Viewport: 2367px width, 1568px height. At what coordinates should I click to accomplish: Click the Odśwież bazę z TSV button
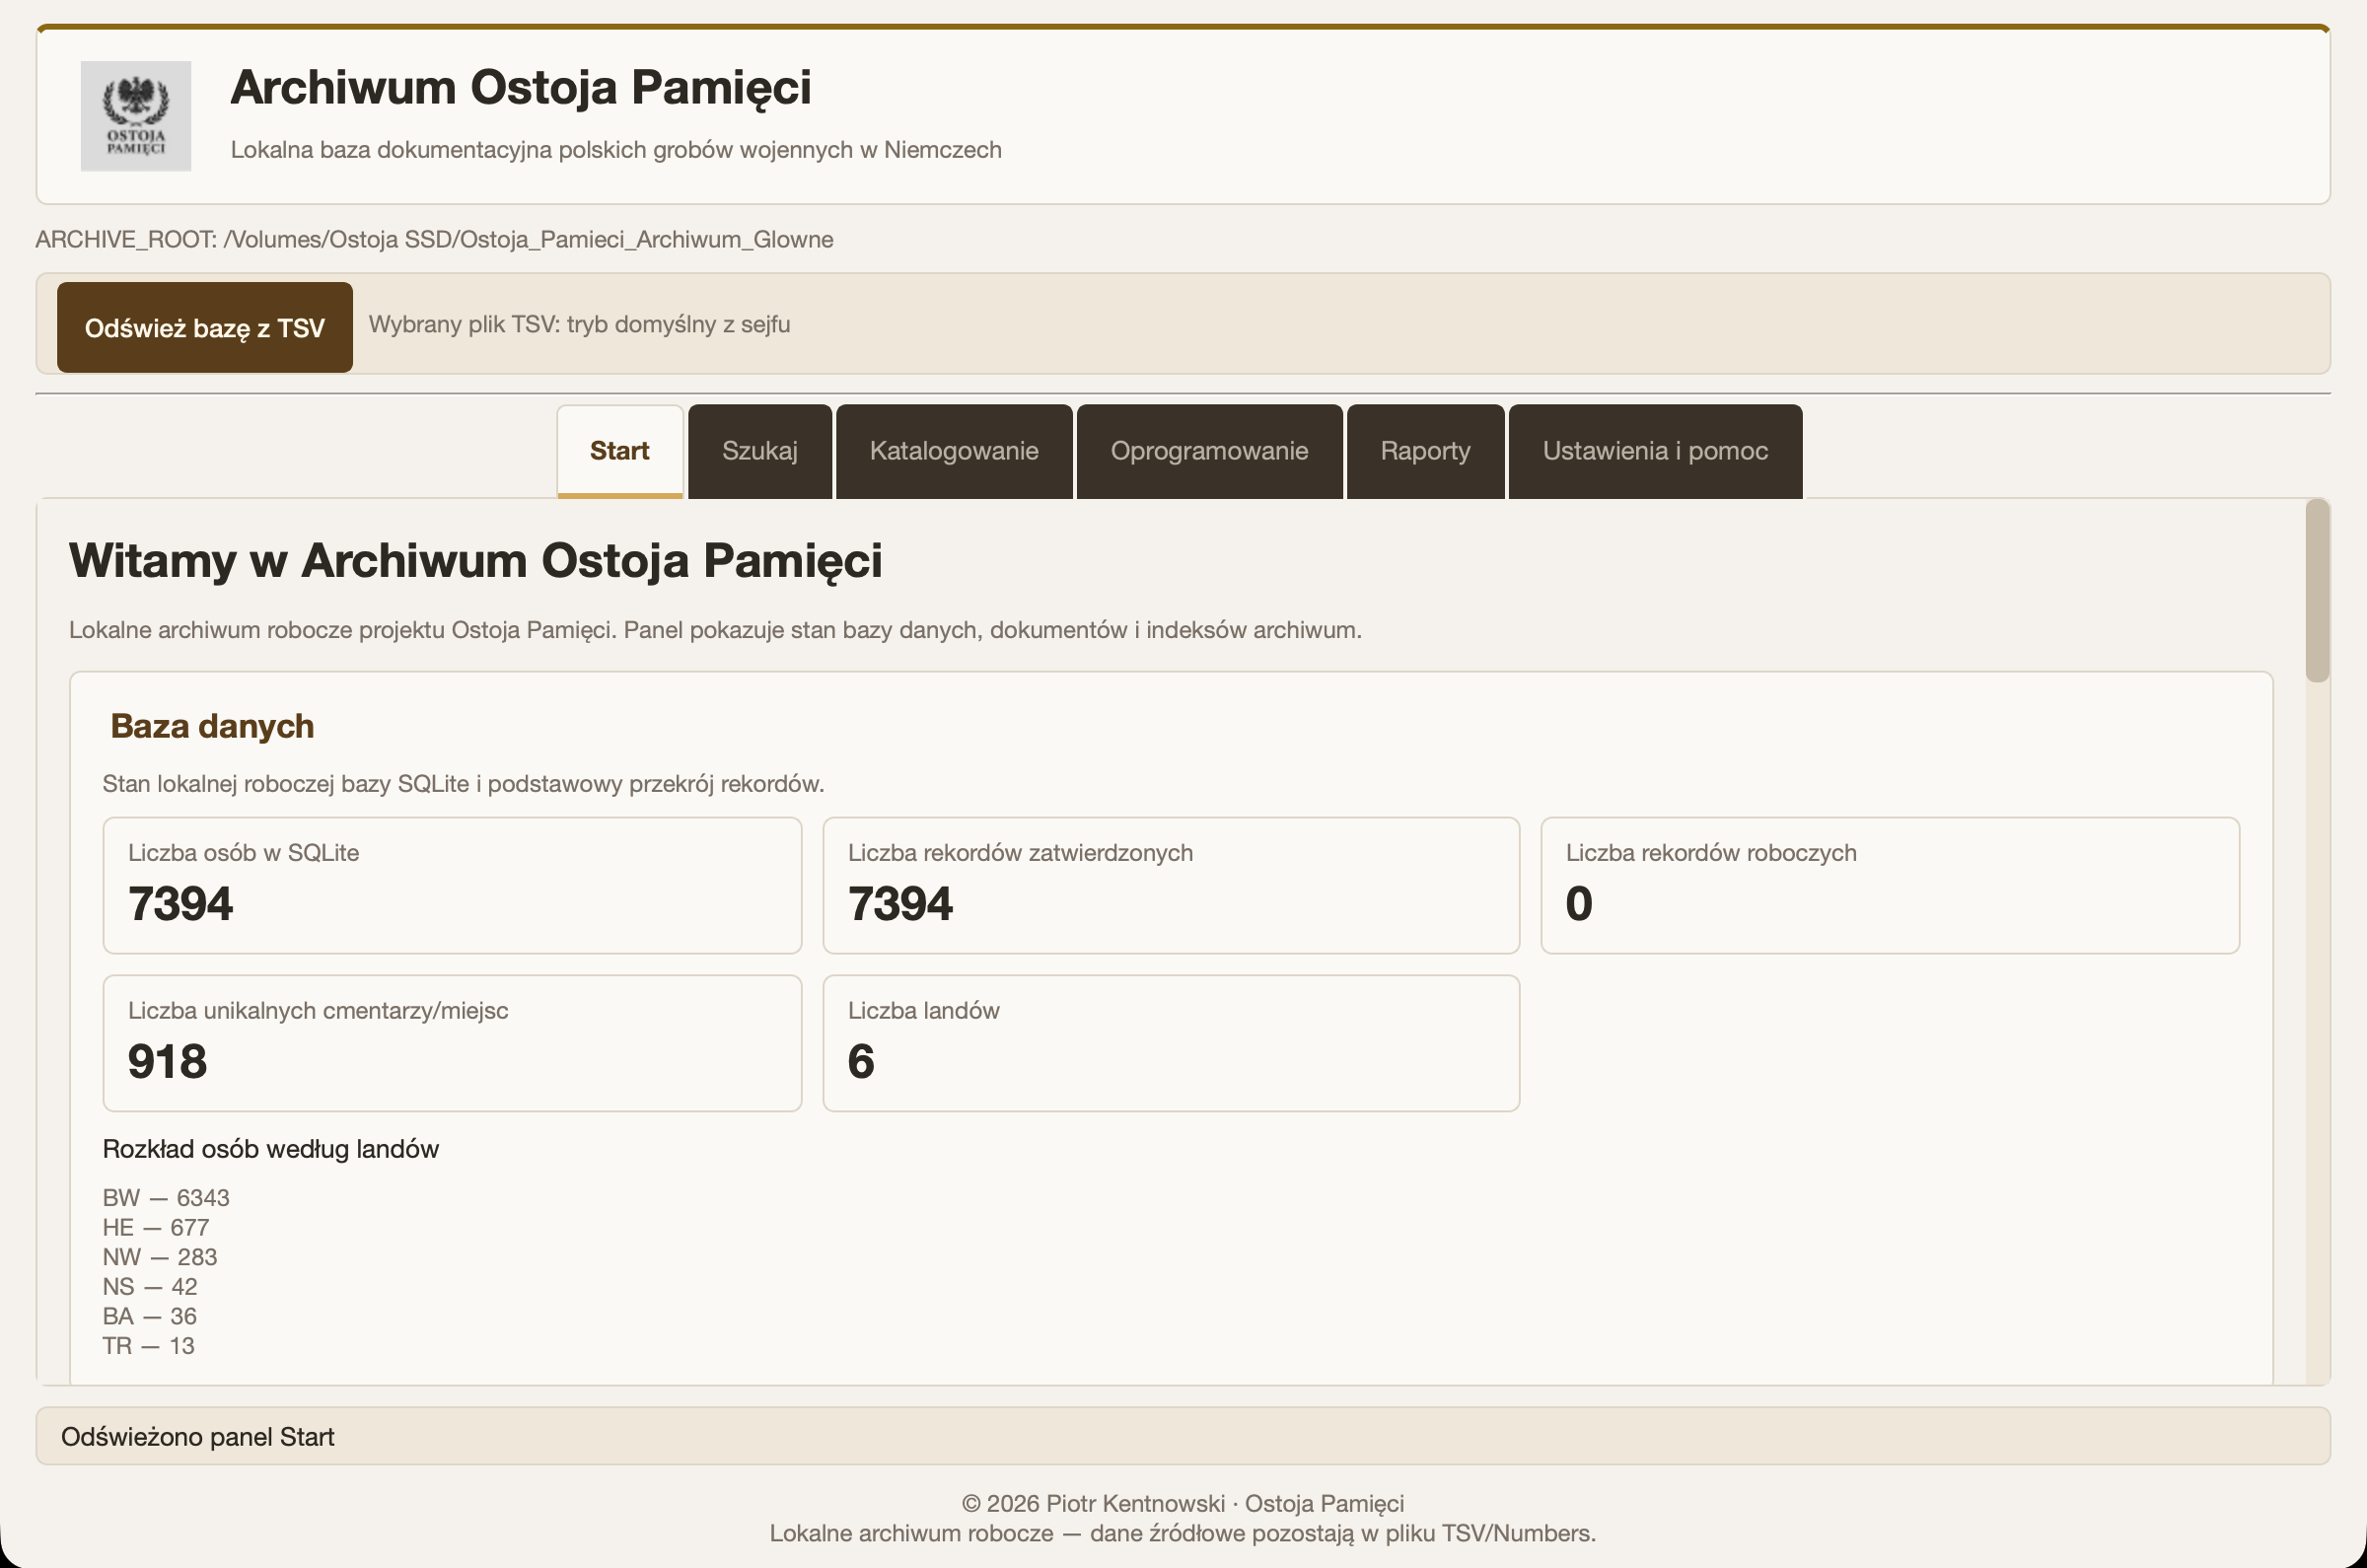[x=204, y=327]
